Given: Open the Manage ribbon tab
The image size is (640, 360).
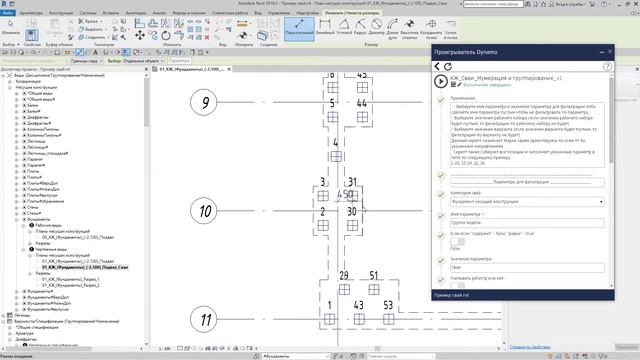Looking at the screenshot, I should 279,13.
